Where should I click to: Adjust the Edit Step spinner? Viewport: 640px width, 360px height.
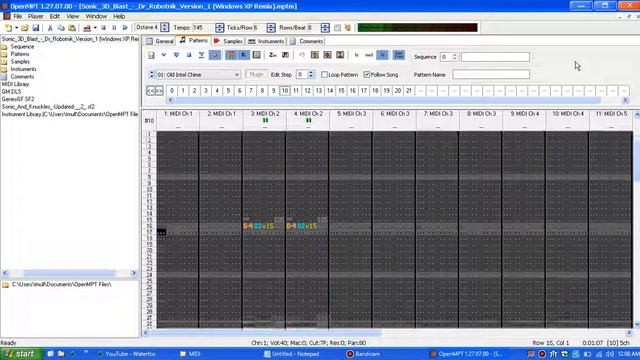tap(311, 75)
